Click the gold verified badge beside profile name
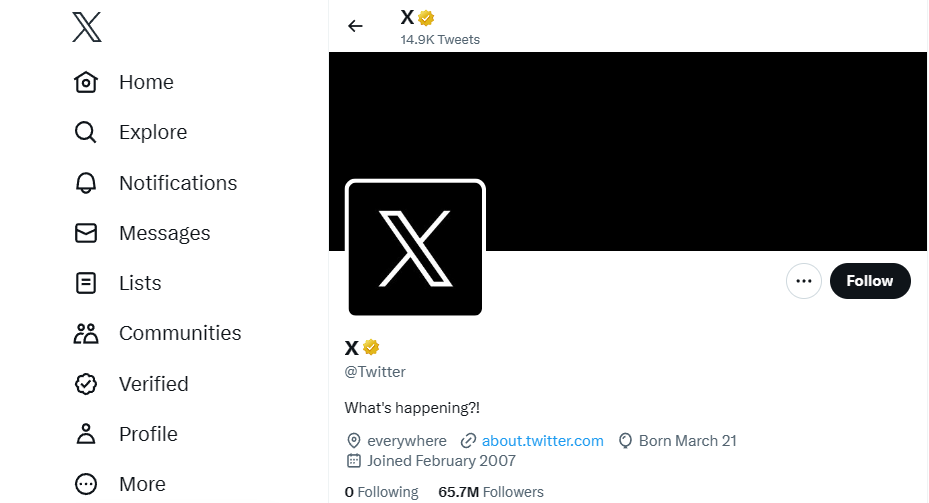Screen dimensions: 929x503 pyautogui.click(x=371, y=347)
